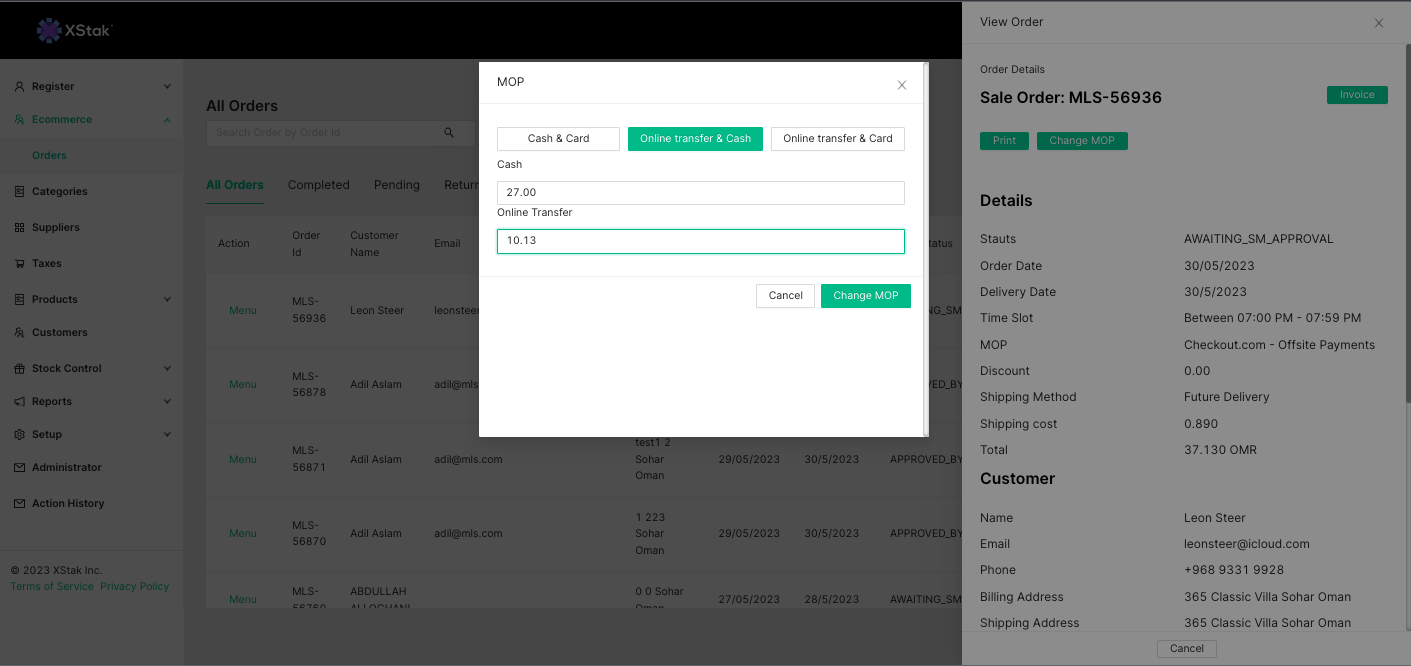Viewport: 1411px width, 666px height.
Task: Select Online transfer & Cash option
Action: pyautogui.click(x=695, y=139)
